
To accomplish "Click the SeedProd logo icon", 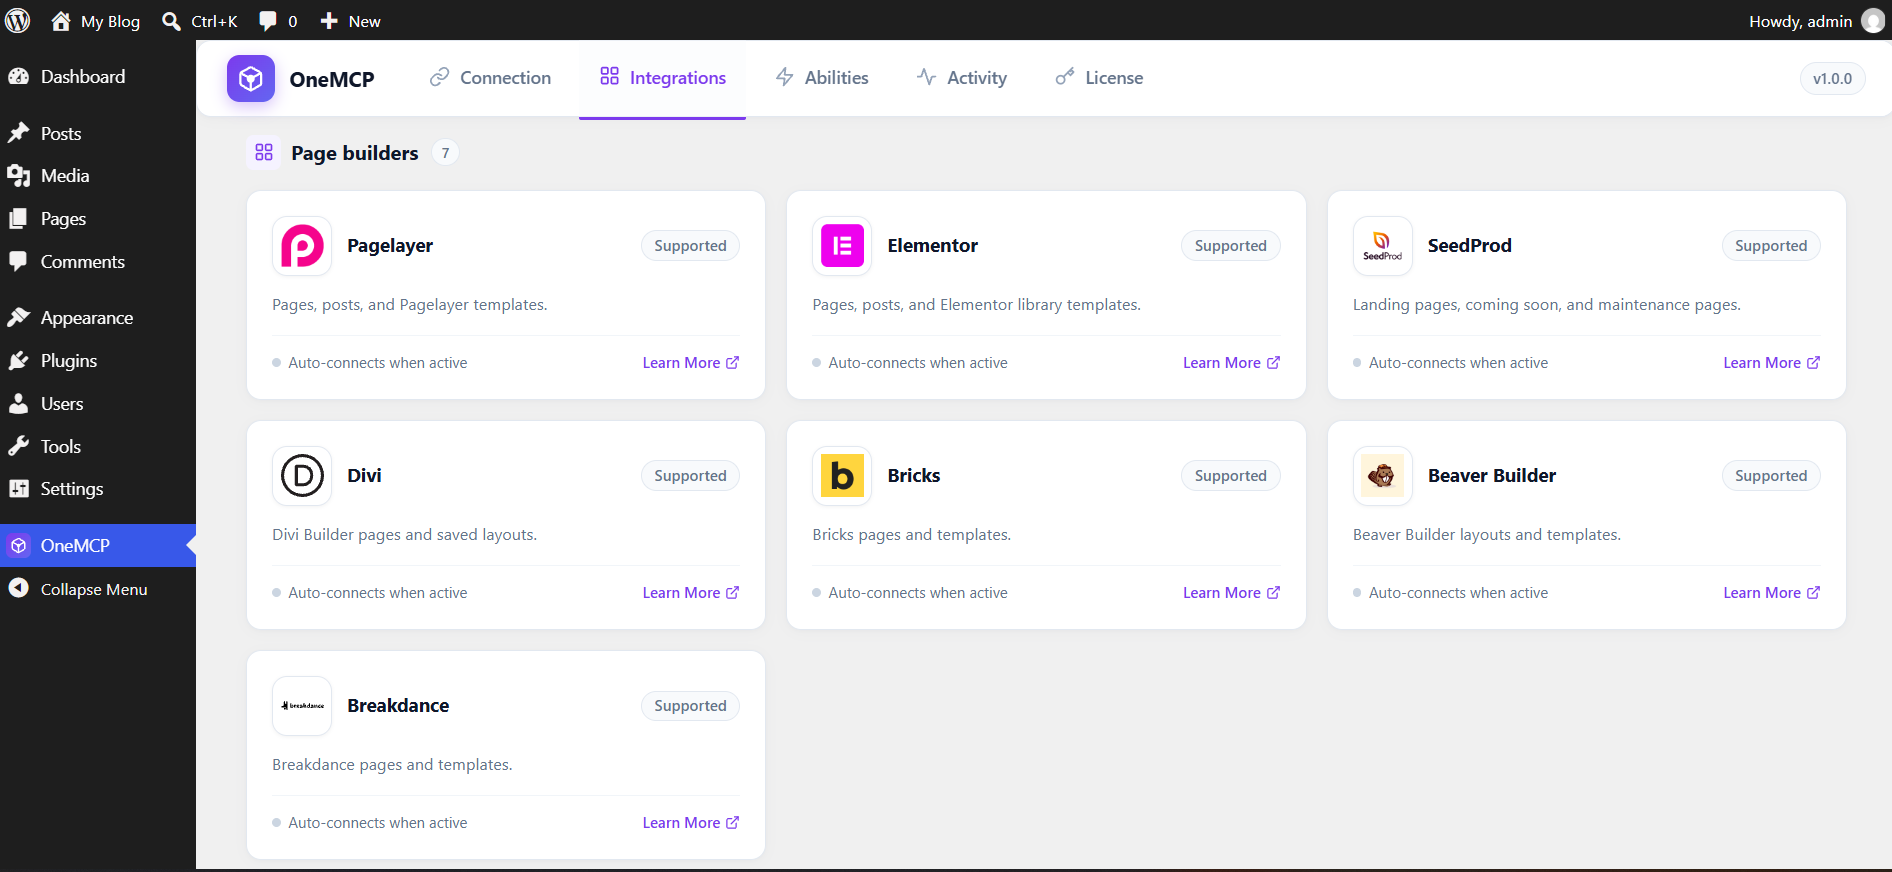I will coord(1383,246).
